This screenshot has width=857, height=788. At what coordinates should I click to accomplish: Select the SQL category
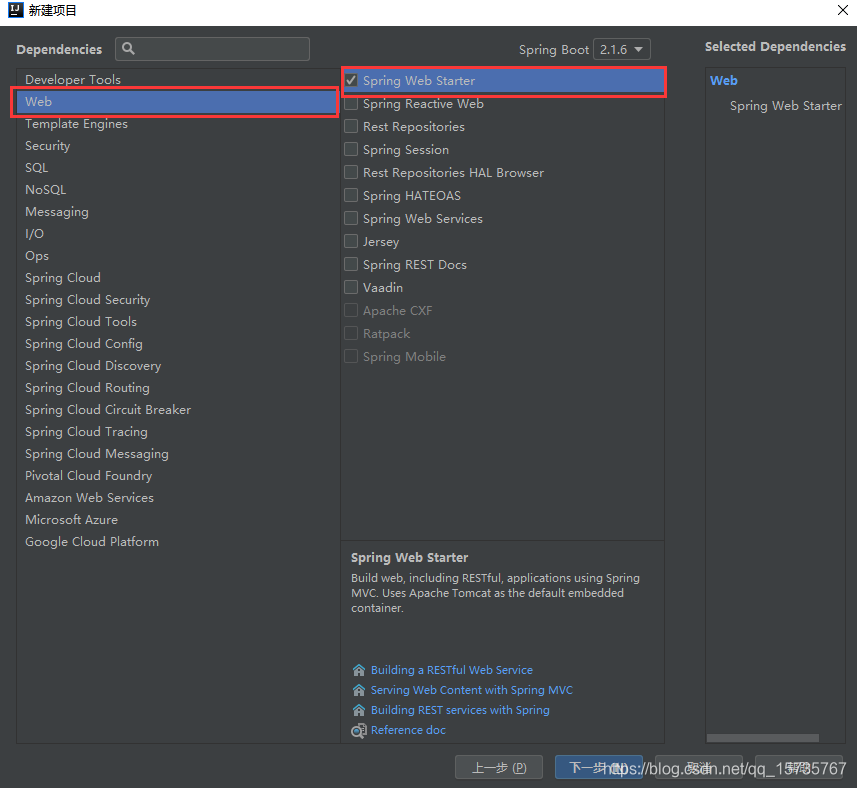[x=178, y=167]
